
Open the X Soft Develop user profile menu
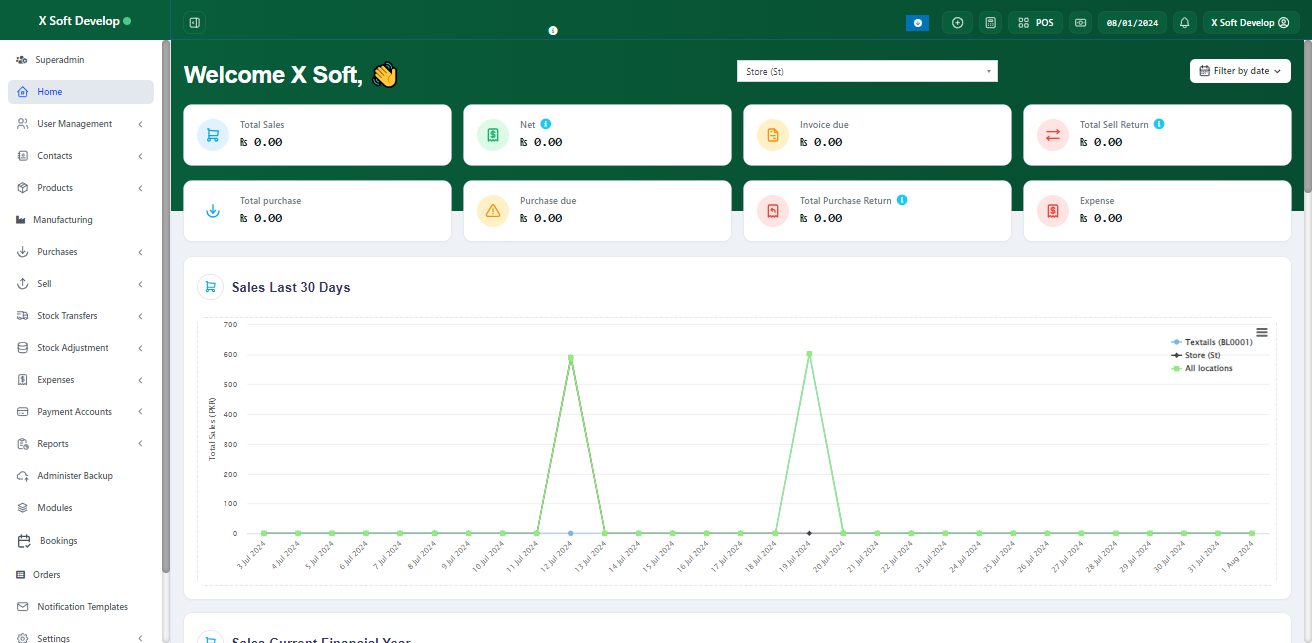coord(1249,22)
